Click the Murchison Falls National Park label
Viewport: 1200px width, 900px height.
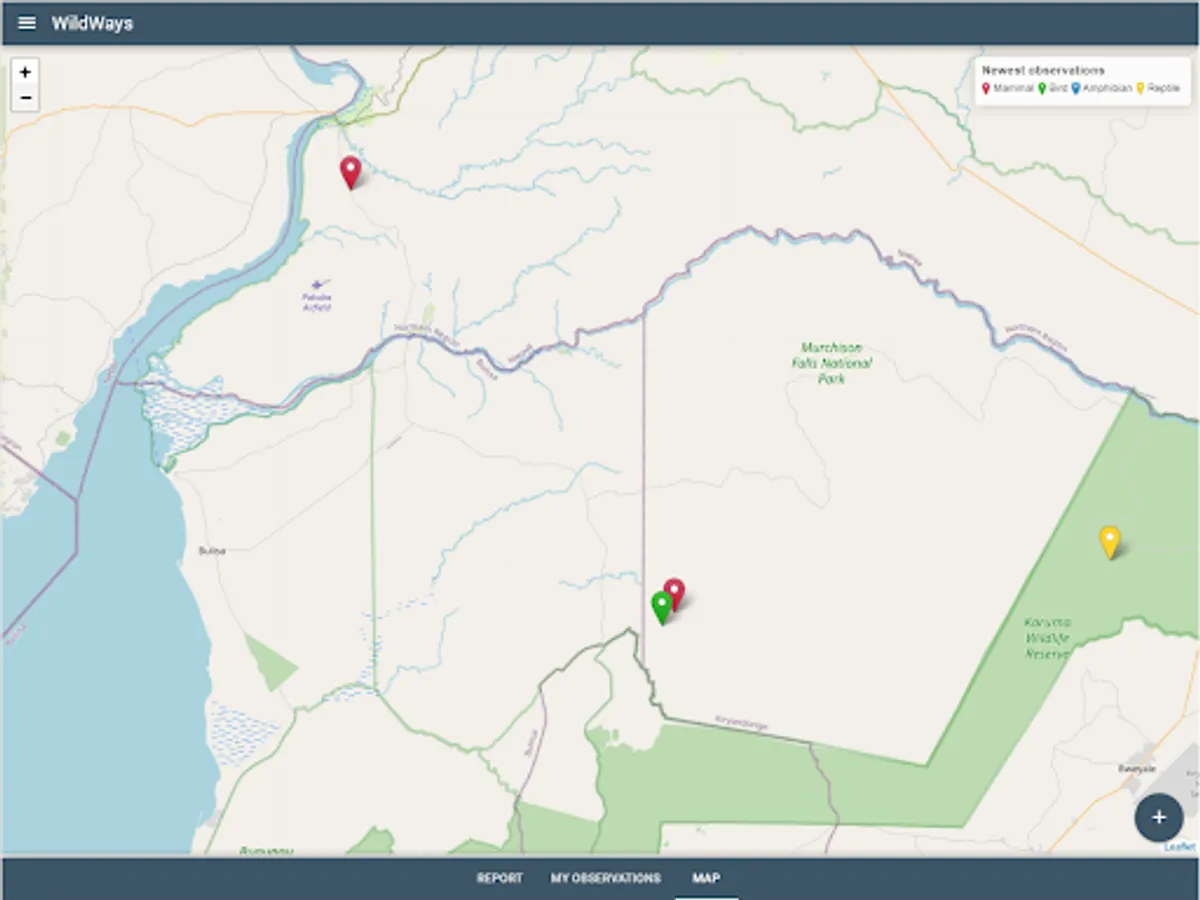point(831,363)
